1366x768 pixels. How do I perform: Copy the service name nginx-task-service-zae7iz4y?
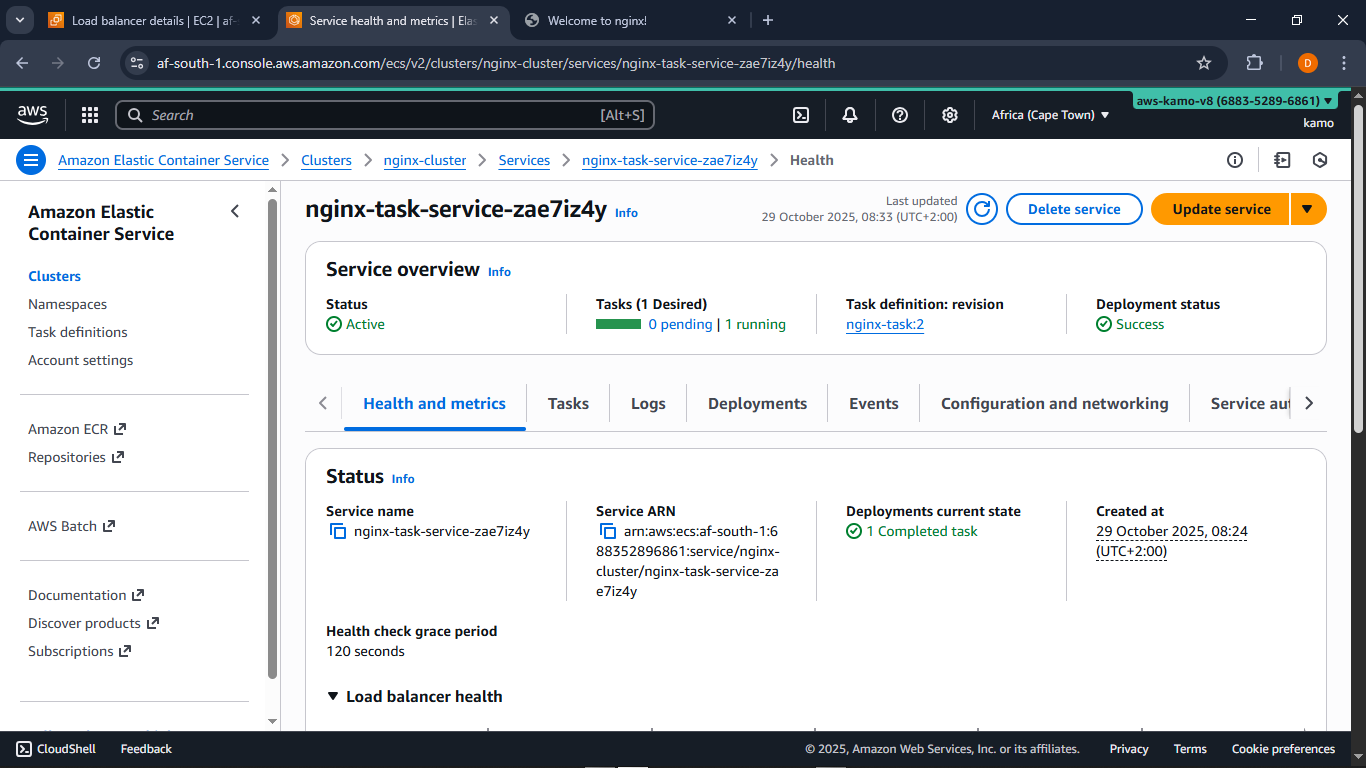[x=338, y=531]
